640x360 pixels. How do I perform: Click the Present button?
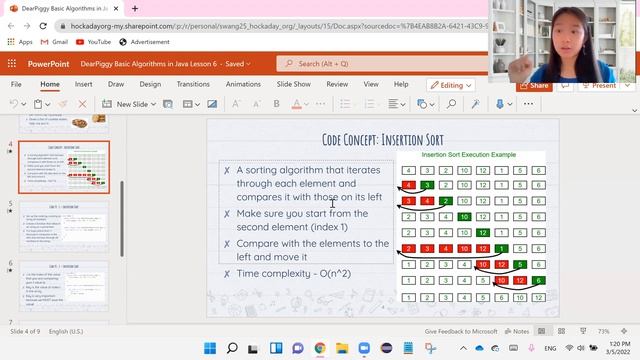[600, 86]
